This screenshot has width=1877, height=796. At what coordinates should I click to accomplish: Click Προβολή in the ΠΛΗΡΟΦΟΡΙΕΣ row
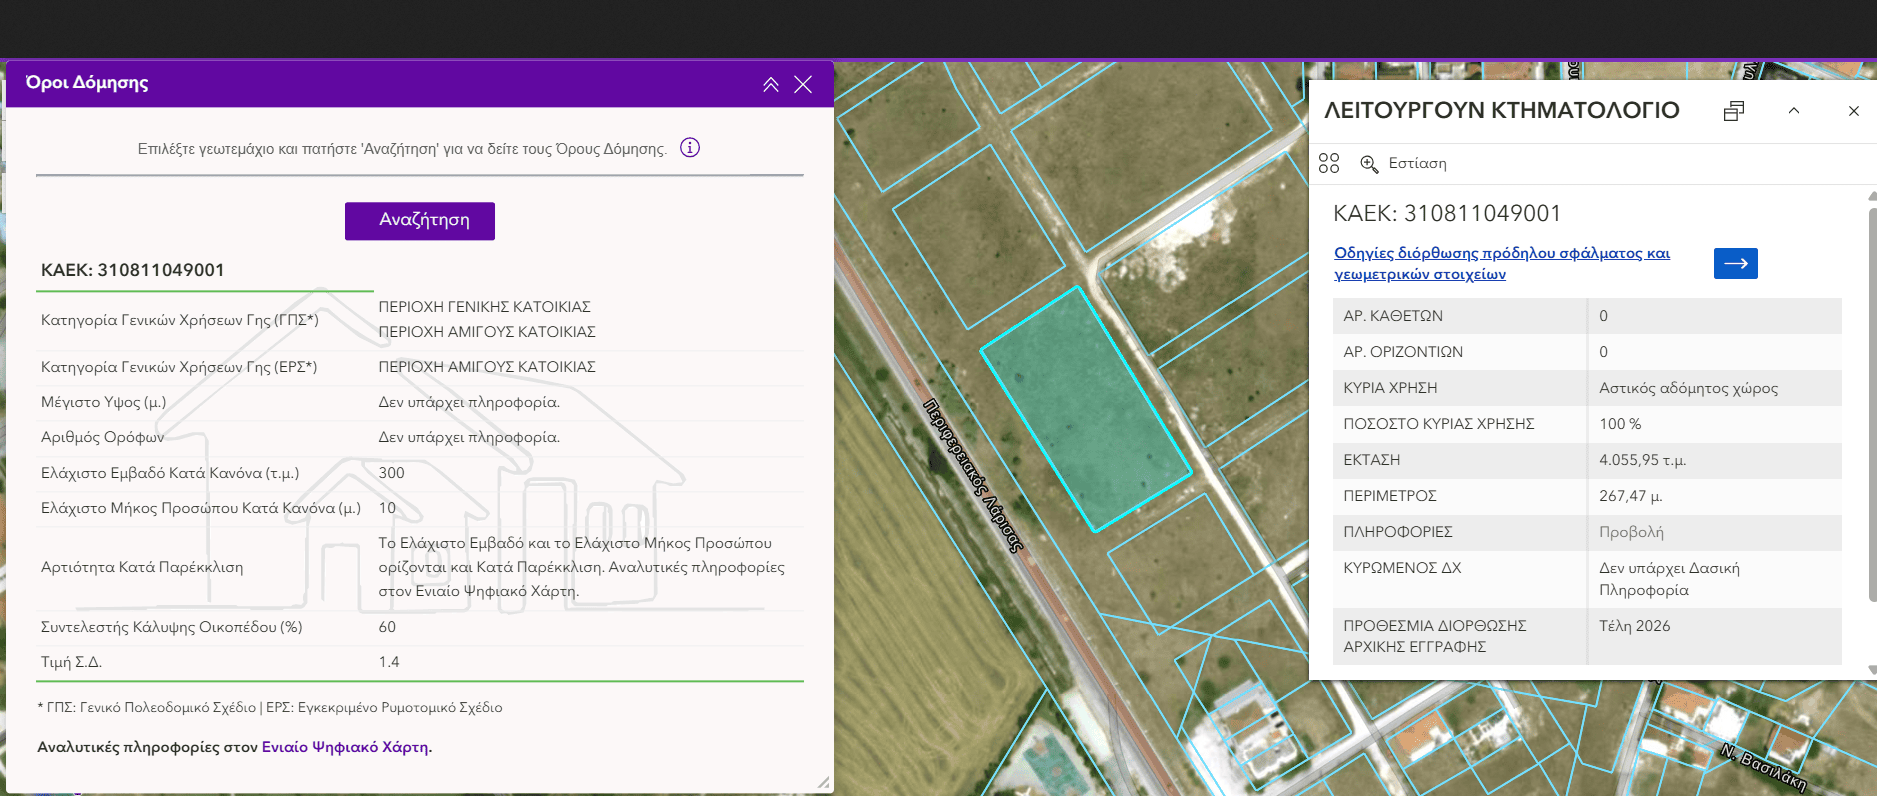tap(1631, 532)
